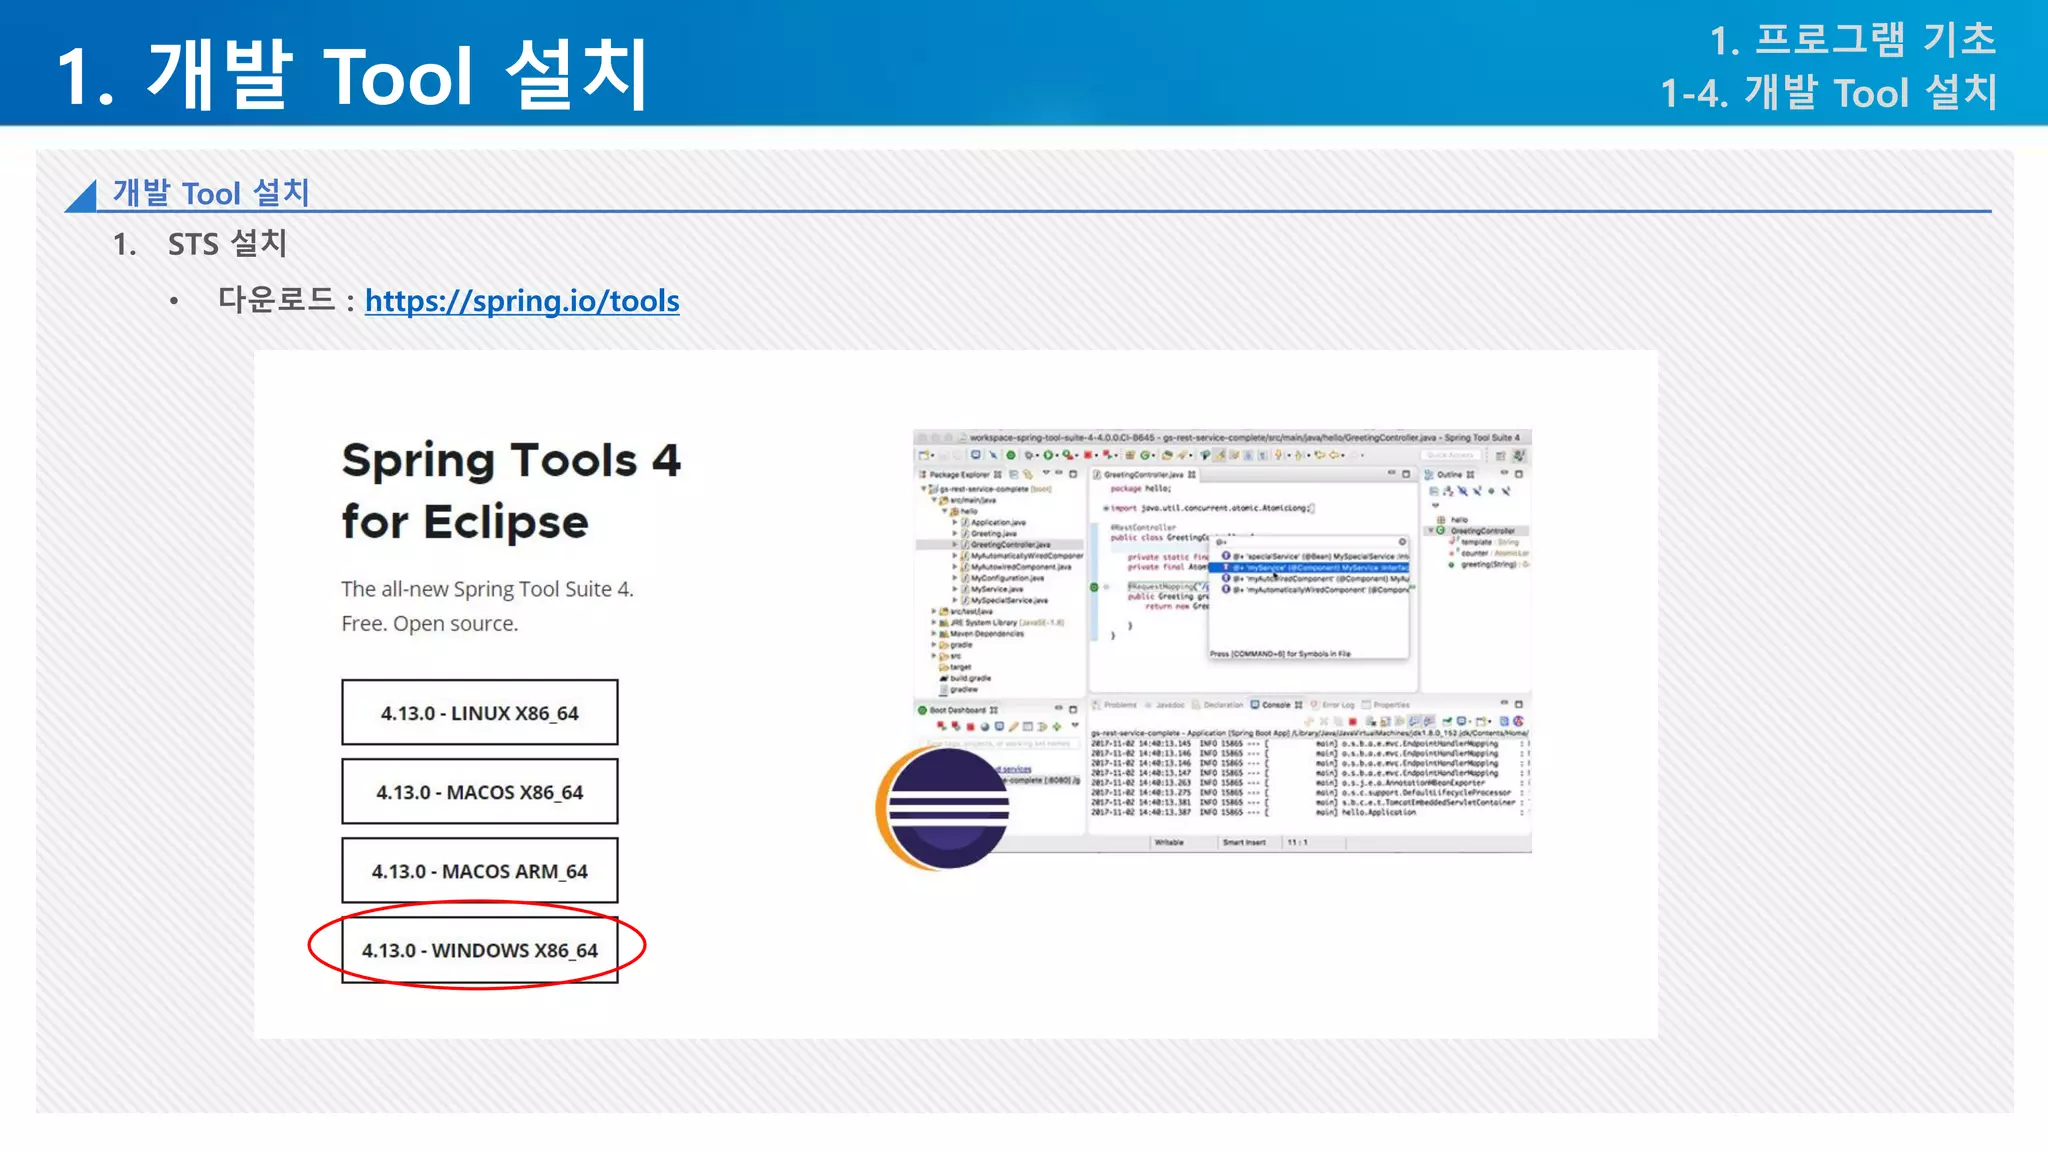Select GreetingController.java in Package Explorer

pyautogui.click(x=1008, y=545)
